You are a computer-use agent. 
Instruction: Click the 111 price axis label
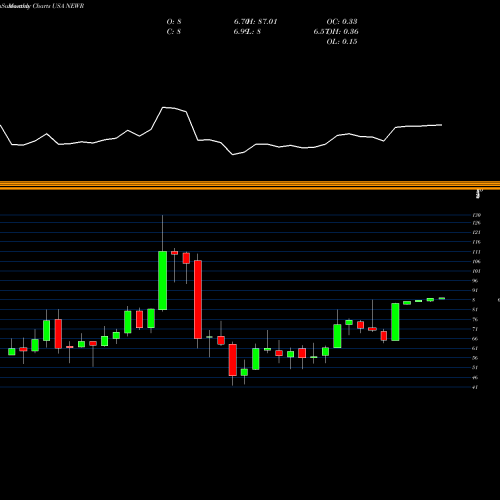476,252
